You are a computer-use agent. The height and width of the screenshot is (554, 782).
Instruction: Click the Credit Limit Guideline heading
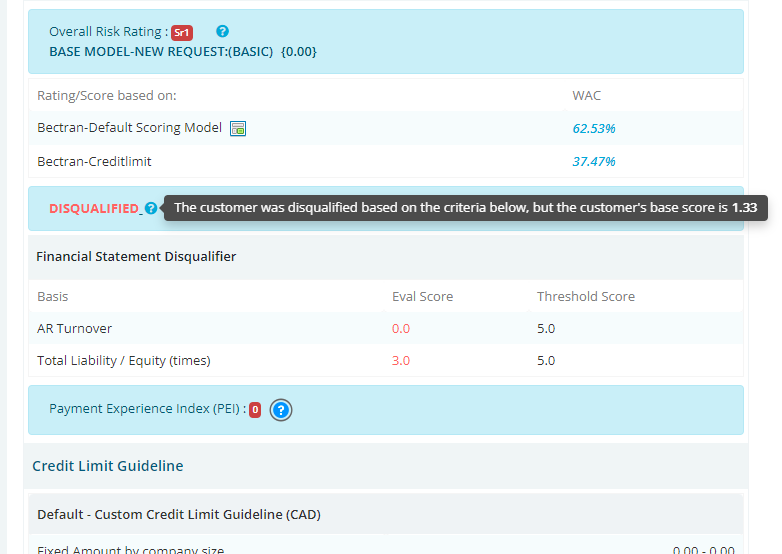pyautogui.click(x=108, y=466)
